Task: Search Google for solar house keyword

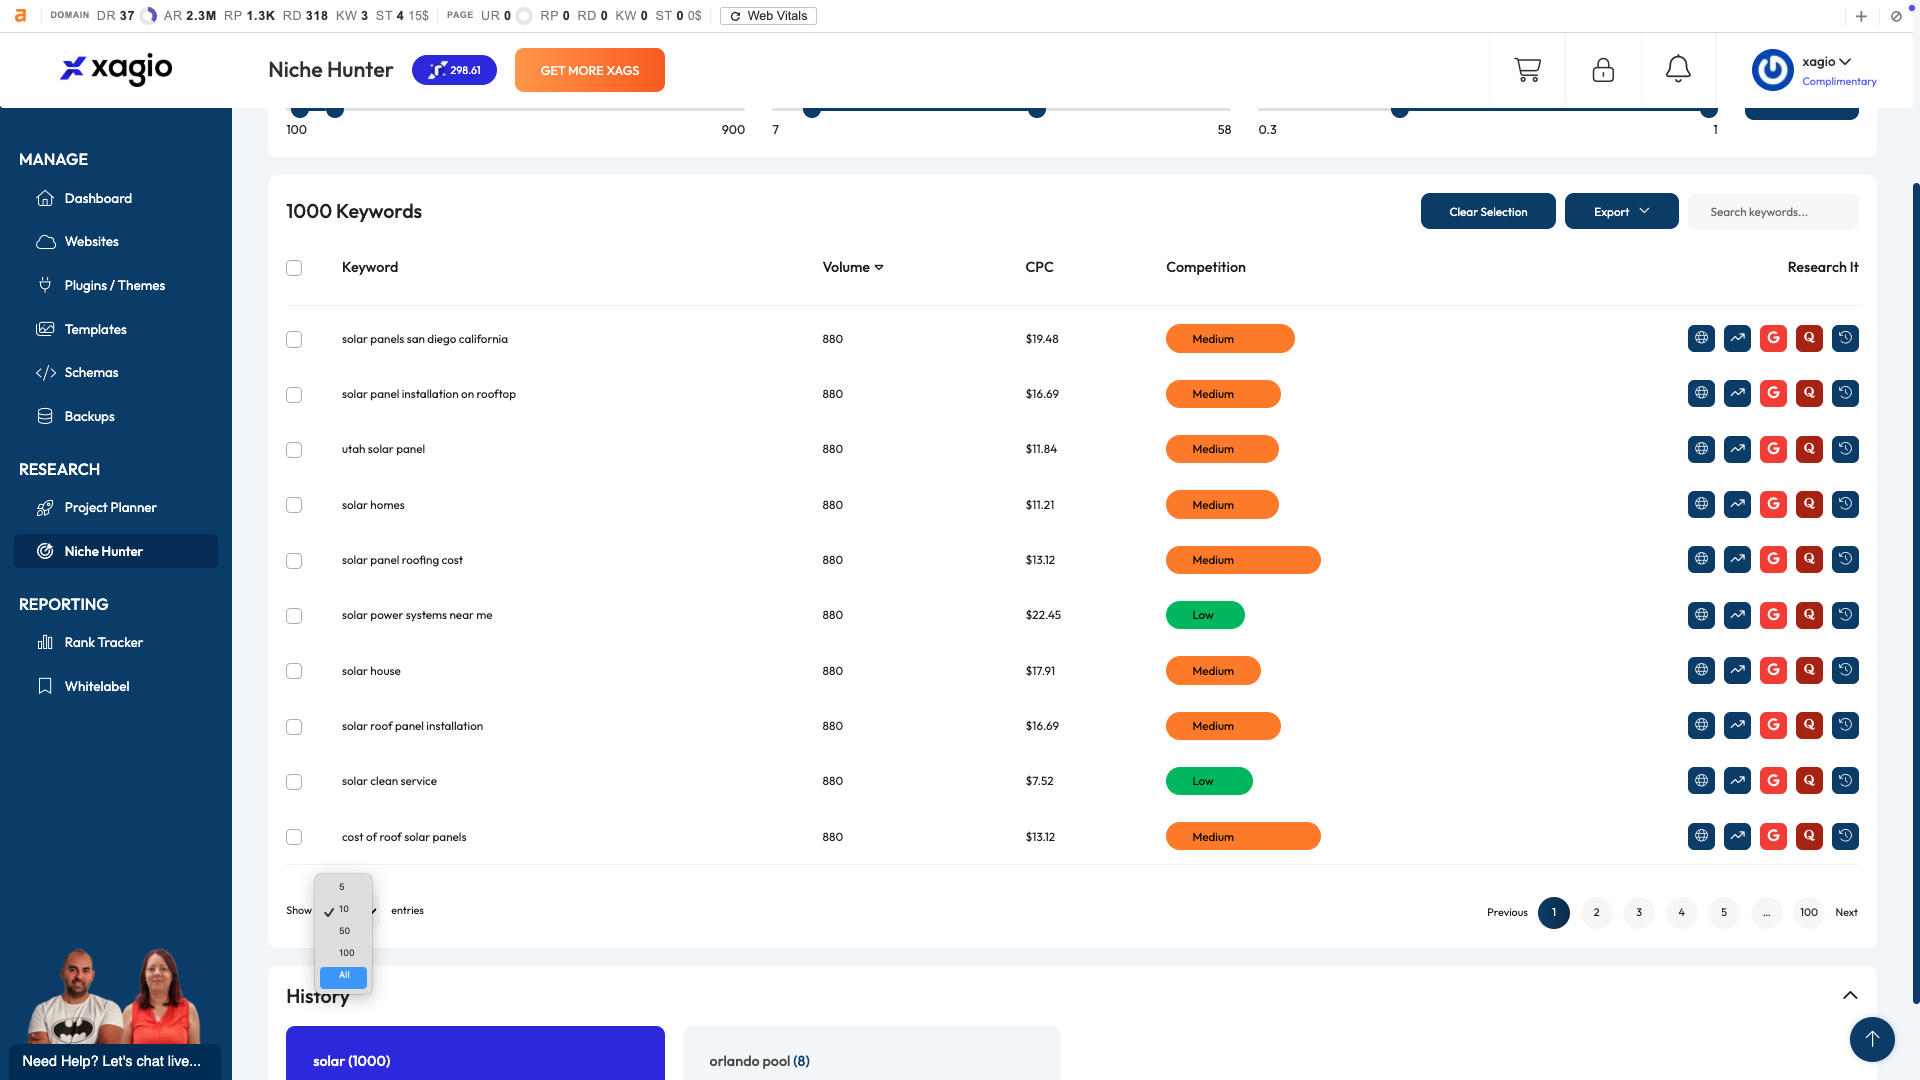Action: (1773, 671)
